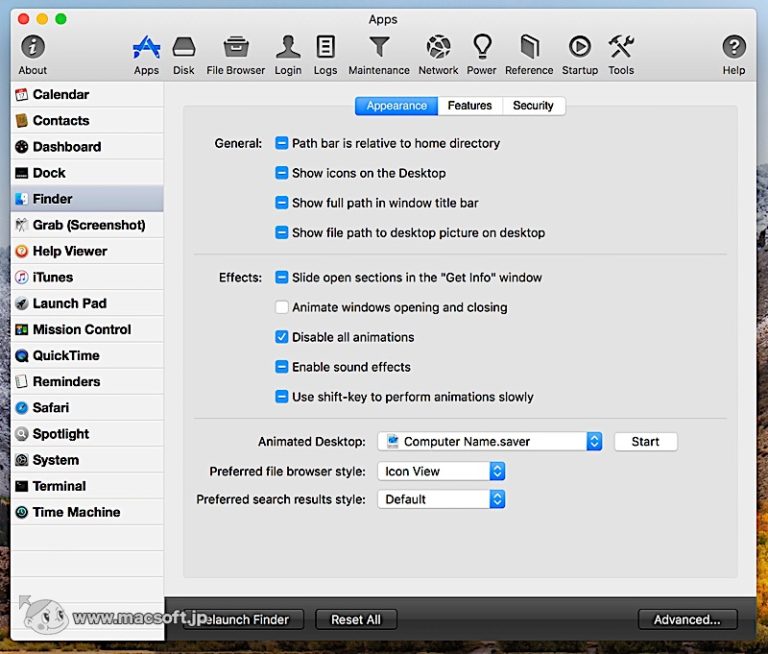The image size is (768, 654).
Task: Switch to the Appearance tab
Action: [x=396, y=106]
